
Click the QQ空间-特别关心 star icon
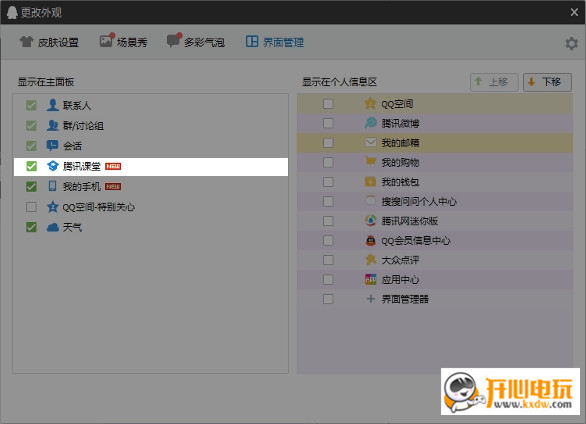[52, 207]
